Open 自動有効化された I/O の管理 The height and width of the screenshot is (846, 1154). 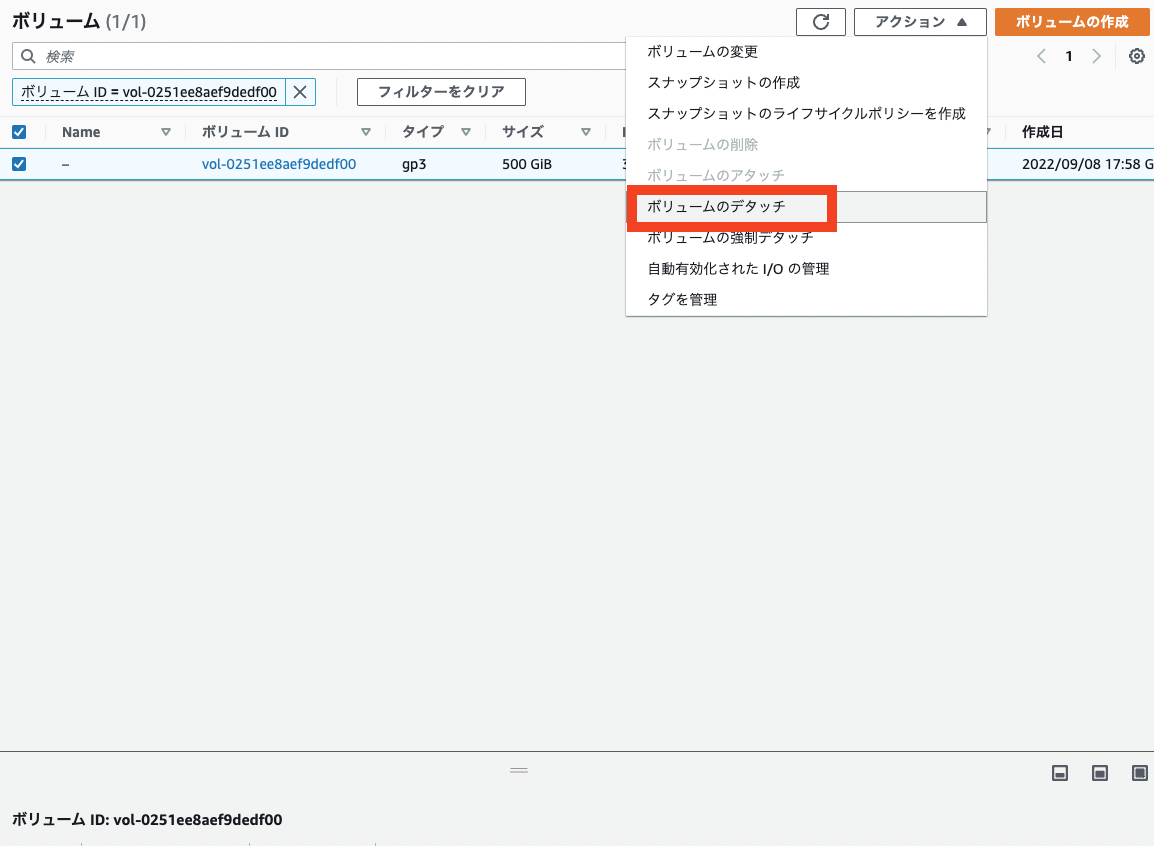coord(806,269)
